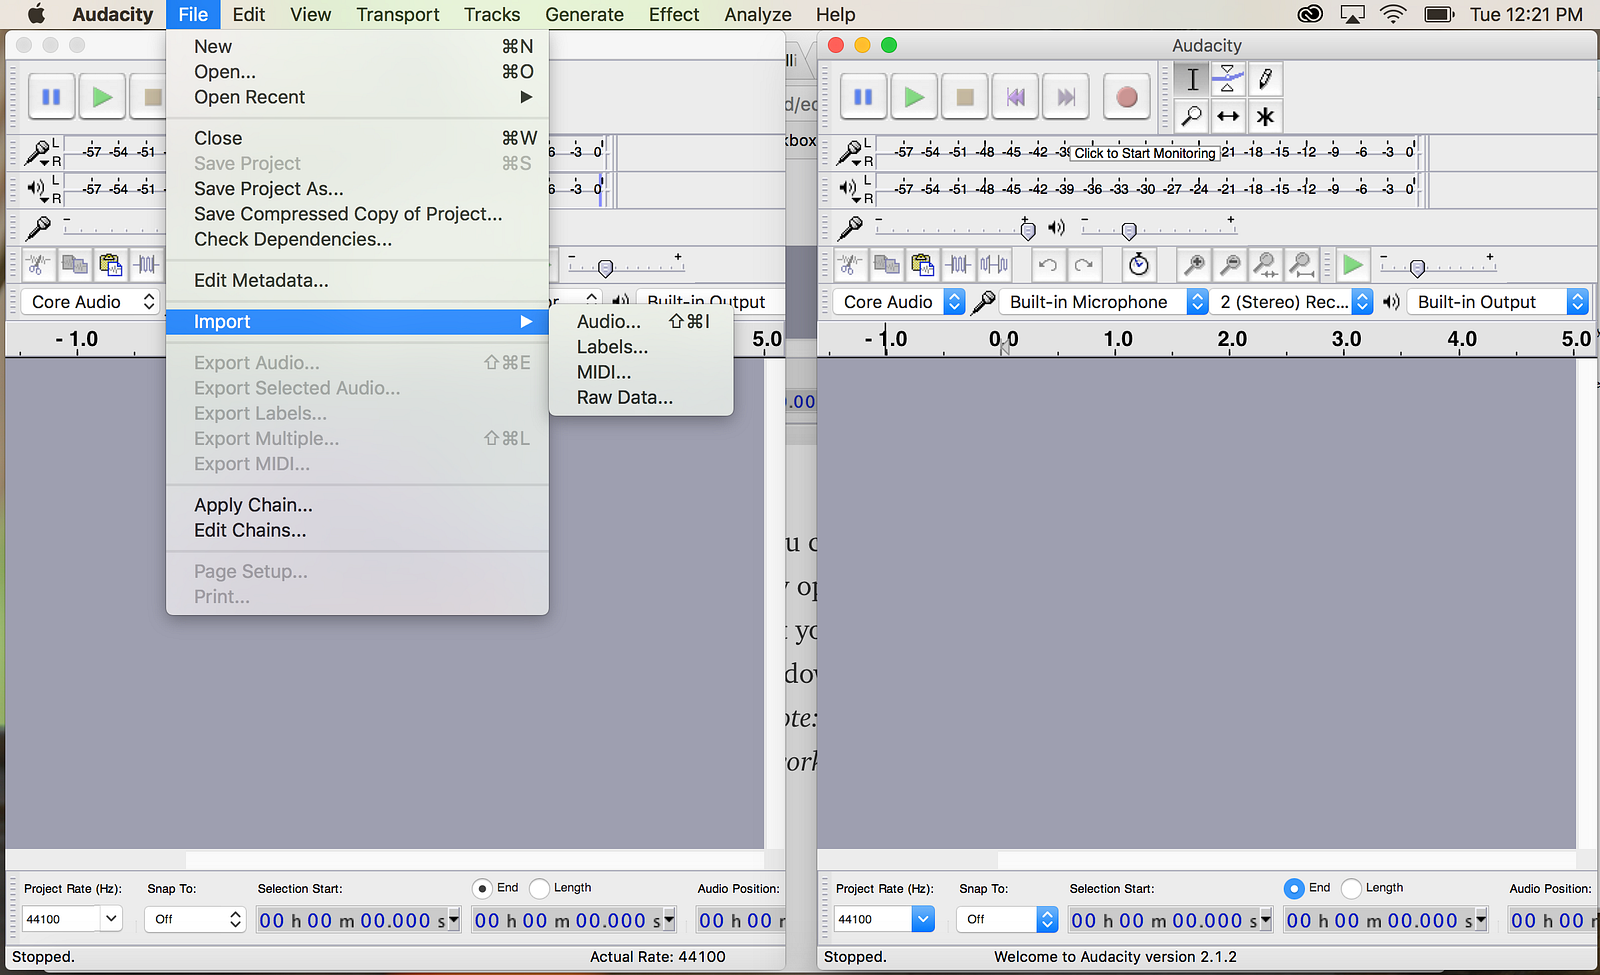Image resolution: width=1600 pixels, height=975 pixels.
Task: Select the Length radio button in left window
Action: (x=539, y=888)
